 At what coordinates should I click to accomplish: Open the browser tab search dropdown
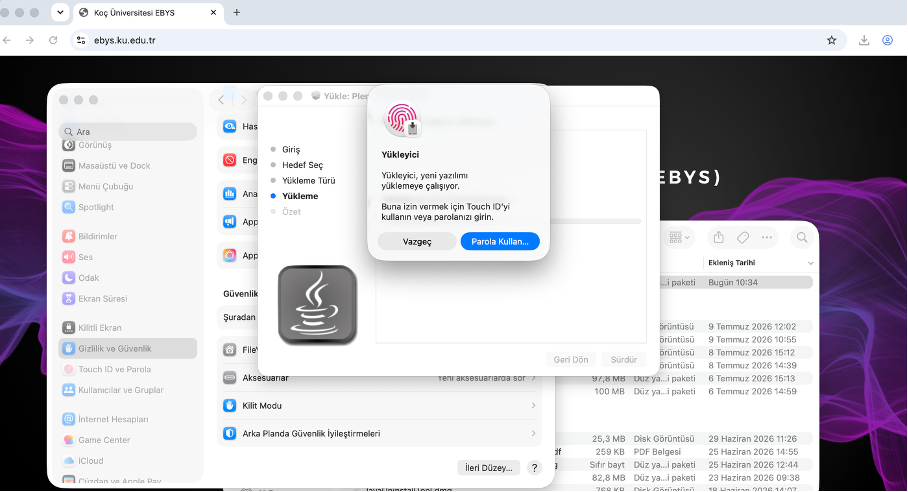60,12
